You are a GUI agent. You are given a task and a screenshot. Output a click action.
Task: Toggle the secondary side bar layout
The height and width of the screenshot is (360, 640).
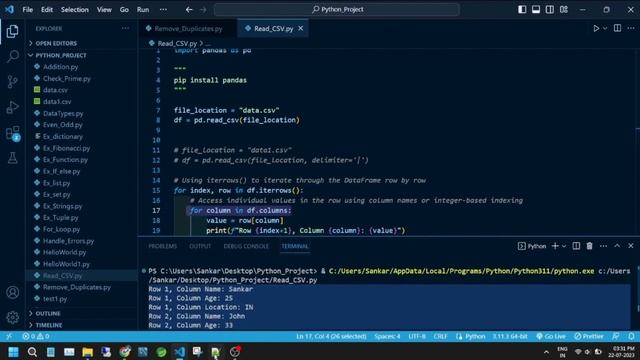[550, 9]
